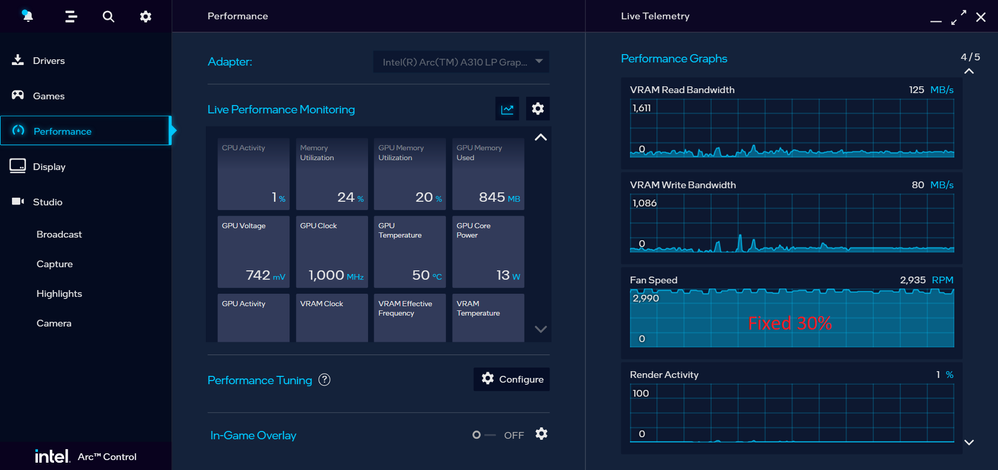Open In-Game Overlay settings gear
The height and width of the screenshot is (470, 998).
pos(541,434)
